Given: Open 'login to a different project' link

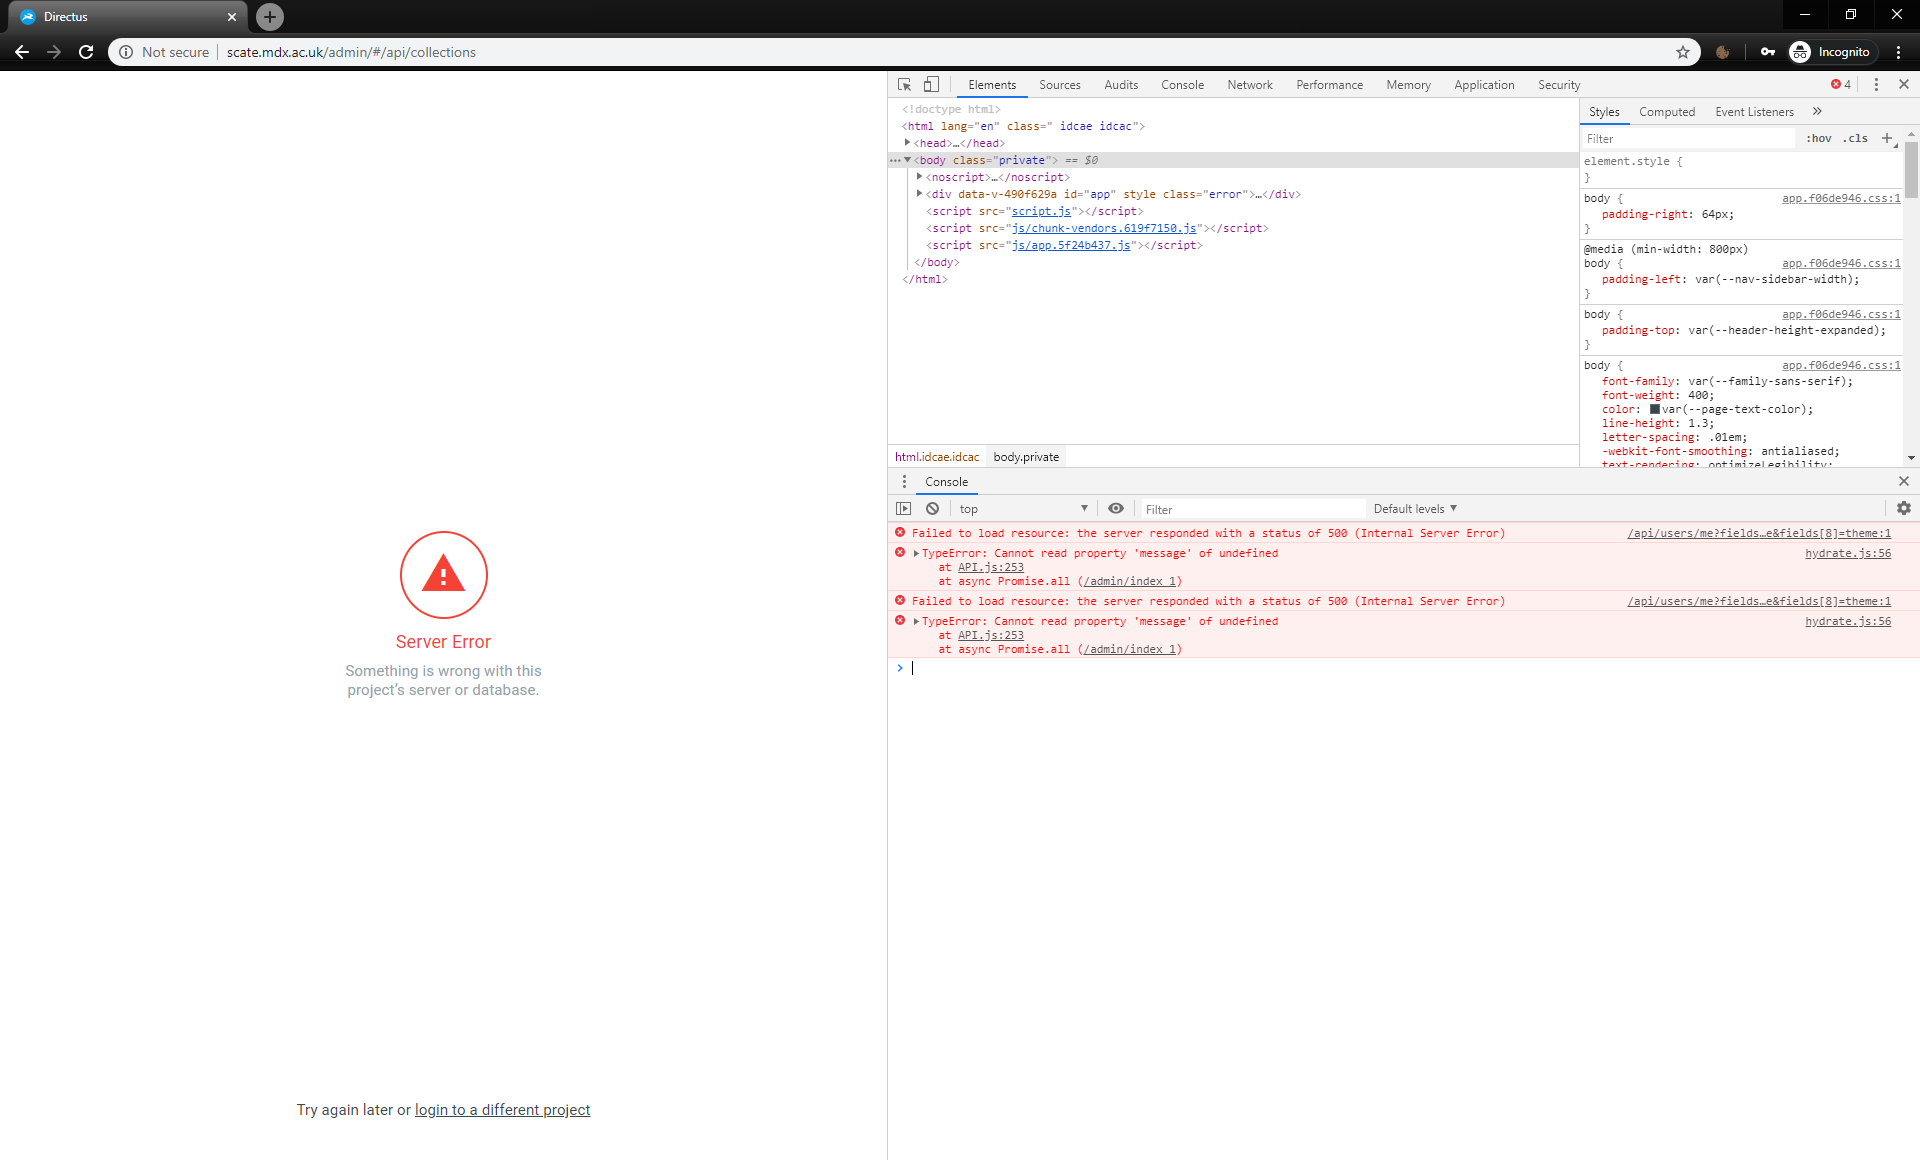Looking at the screenshot, I should coord(502,1109).
